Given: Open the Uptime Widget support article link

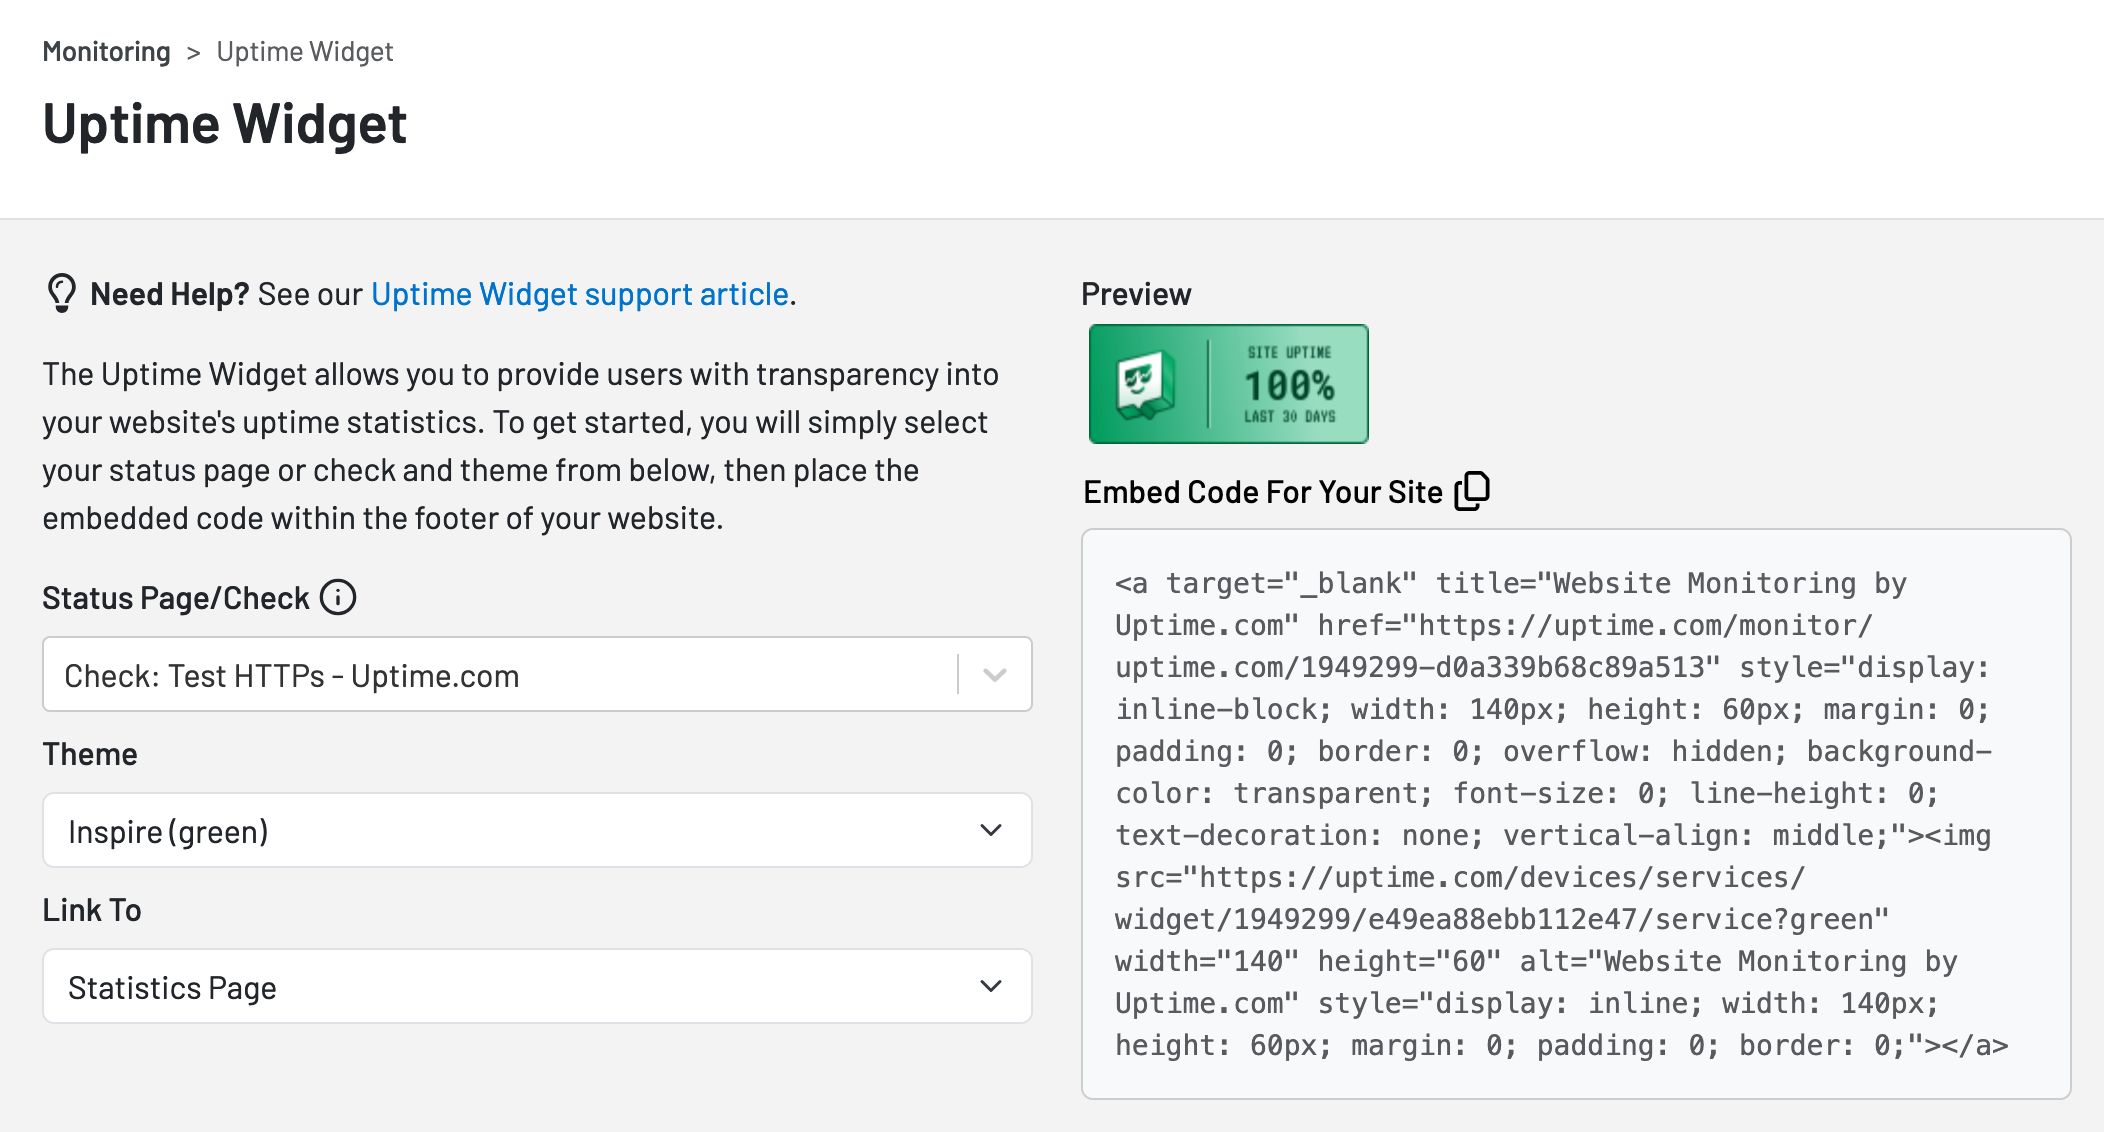Looking at the screenshot, I should click(x=580, y=294).
